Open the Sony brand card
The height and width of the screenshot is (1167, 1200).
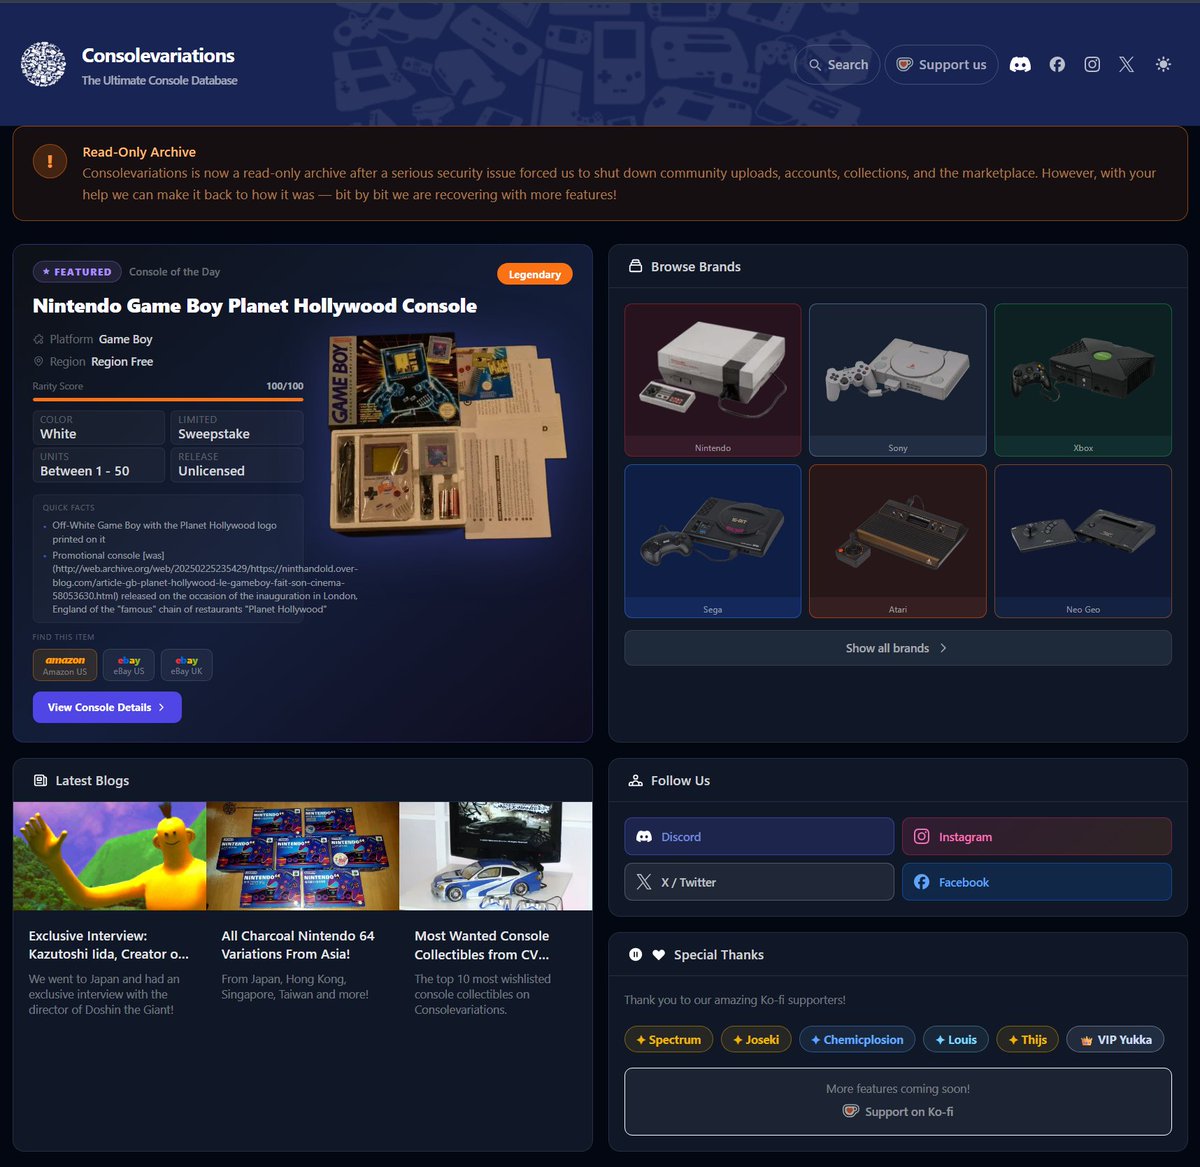coord(898,380)
